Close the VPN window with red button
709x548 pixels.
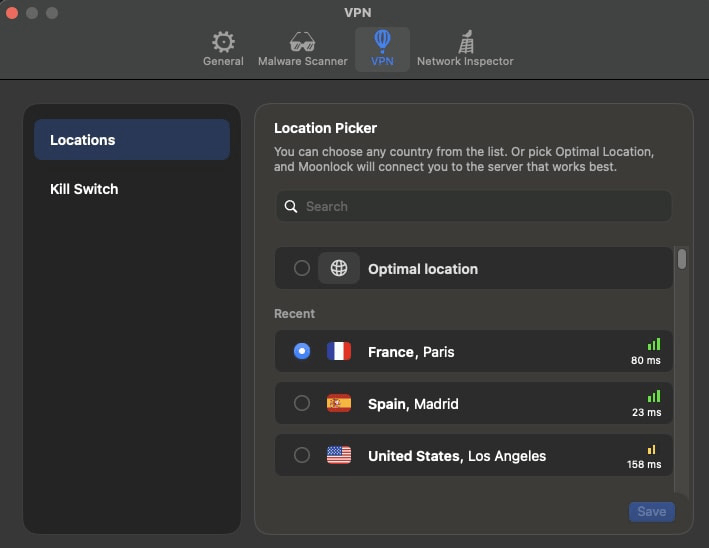pyautogui.click(x=12, y=13)
